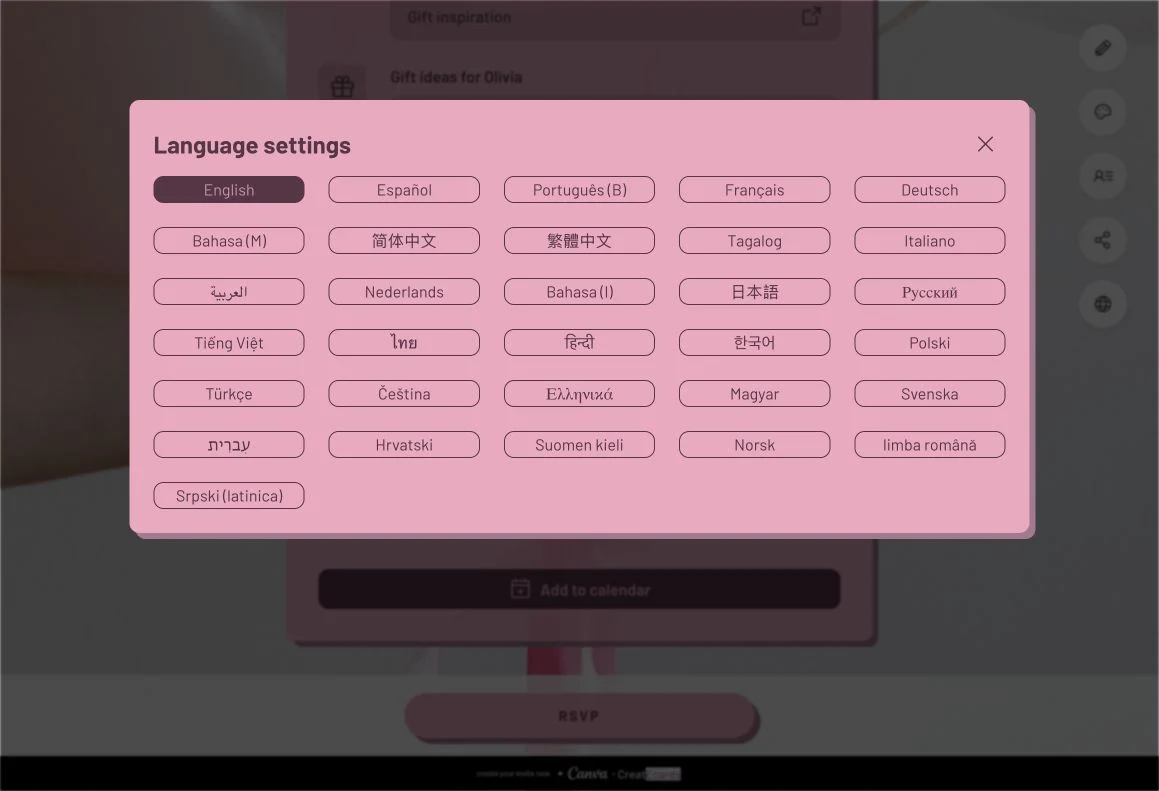
Task: Select Русский language
Action: [x=930, y=292]
